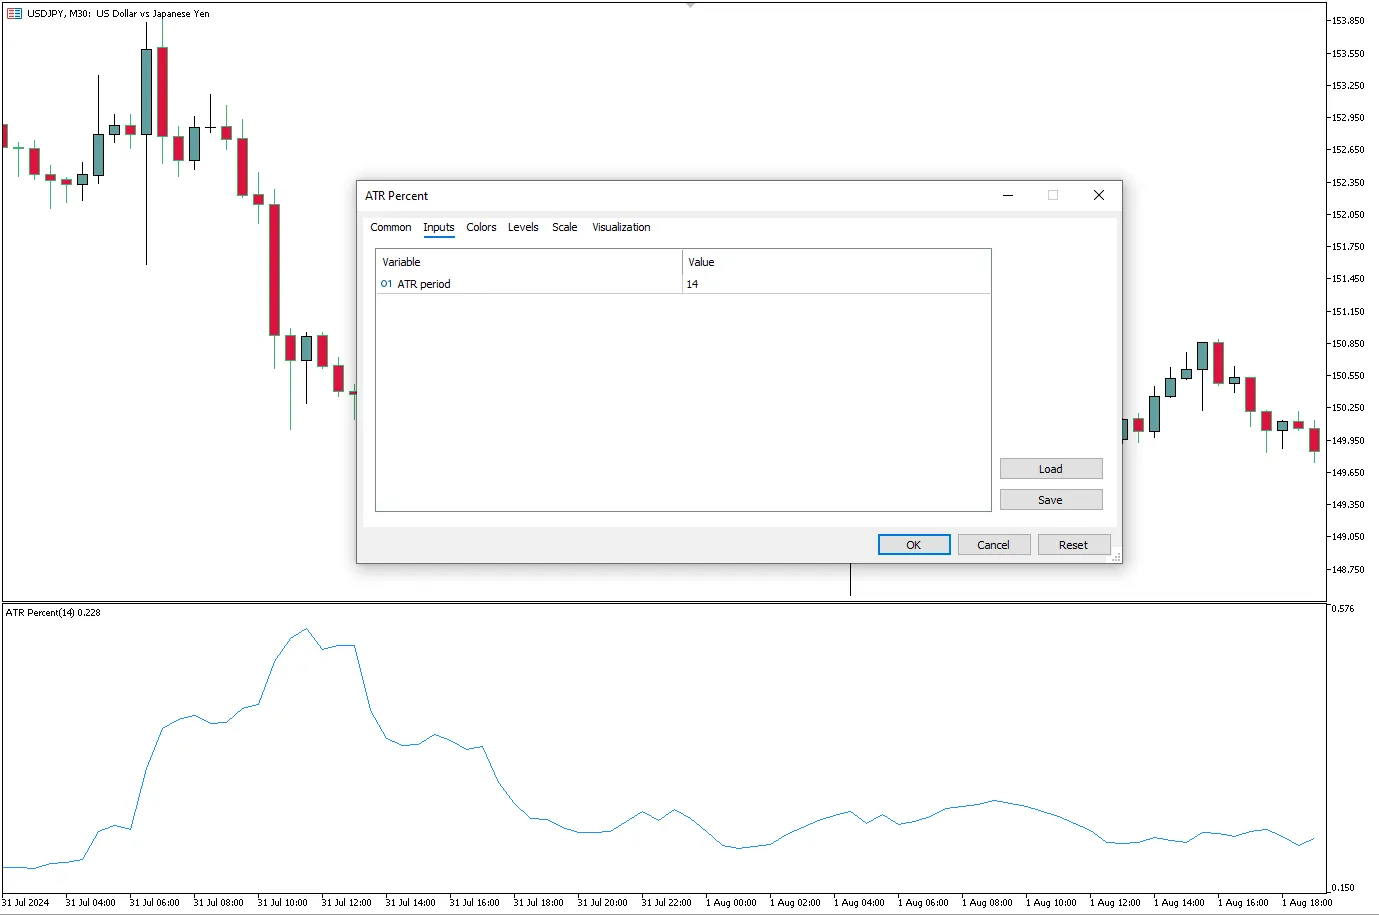This screenshot has height=916, width=1379.
Task: Click the integer type icon beside ATR period
Action: tap(386, 284)
